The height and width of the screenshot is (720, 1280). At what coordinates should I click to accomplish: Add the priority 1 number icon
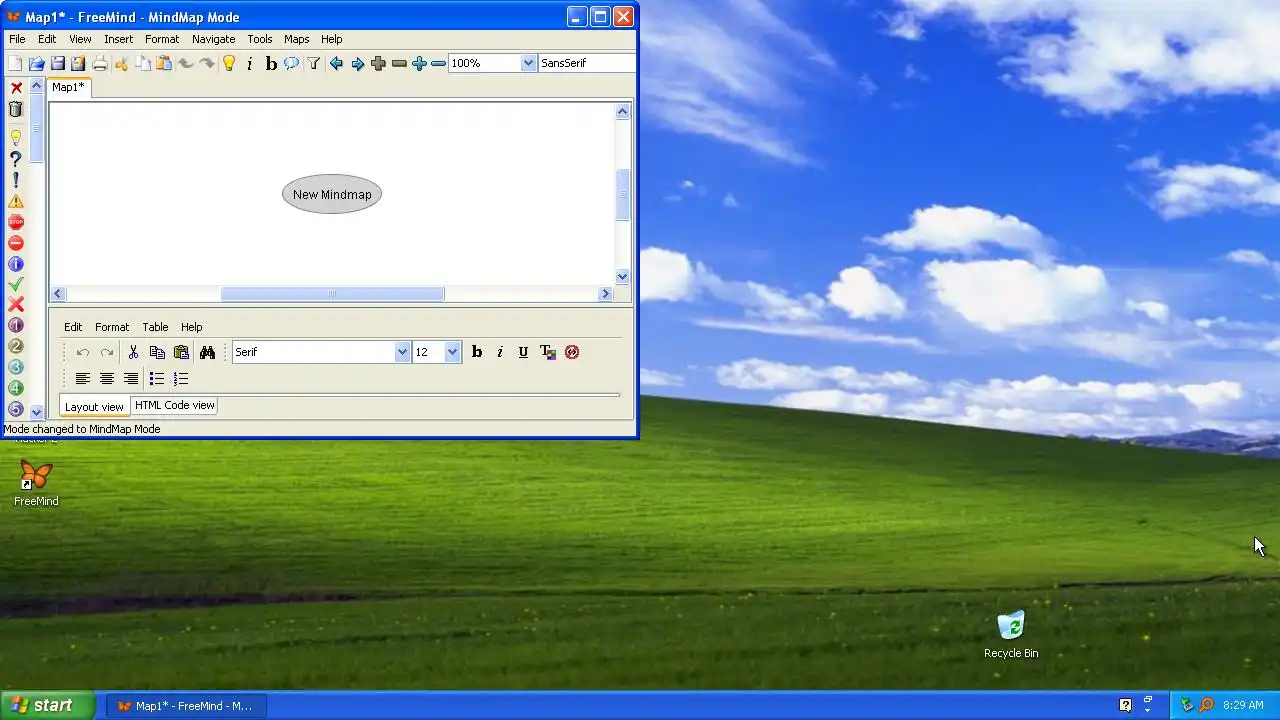(16, 325)
